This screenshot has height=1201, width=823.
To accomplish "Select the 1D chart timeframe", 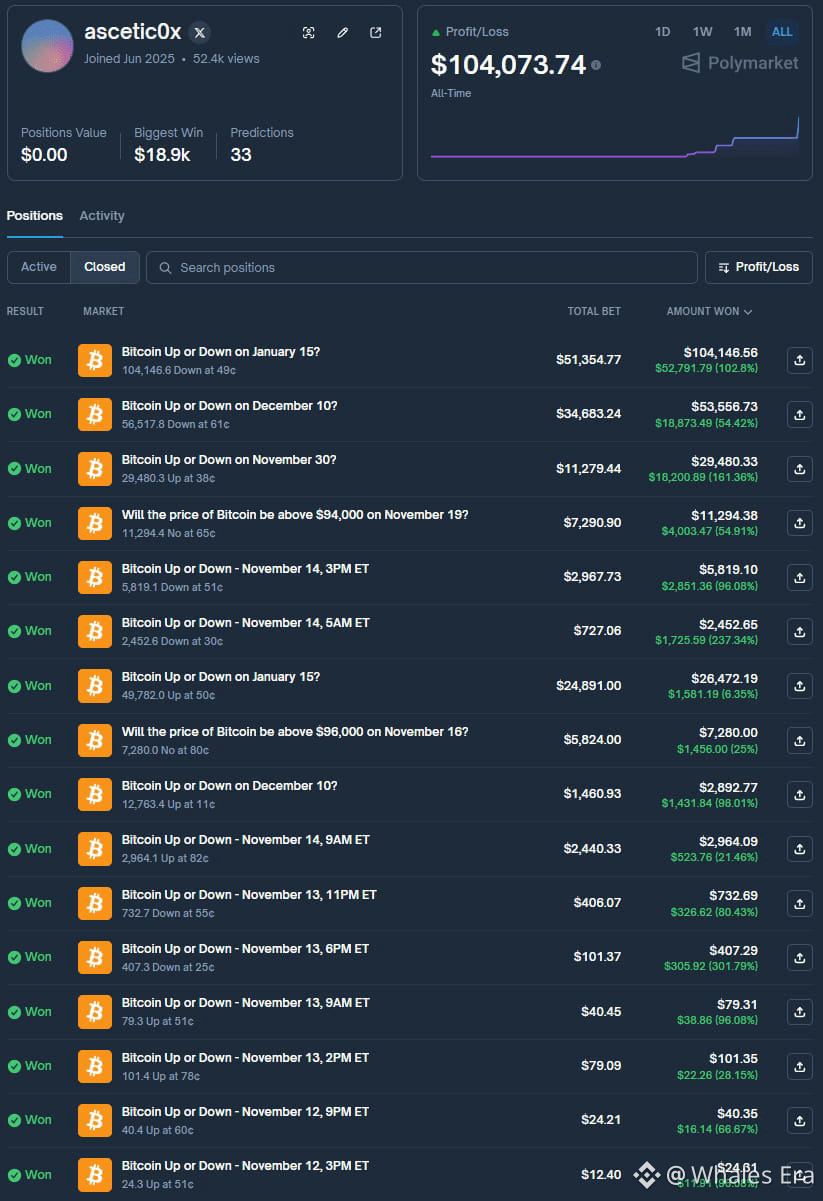I will point(662,31).
